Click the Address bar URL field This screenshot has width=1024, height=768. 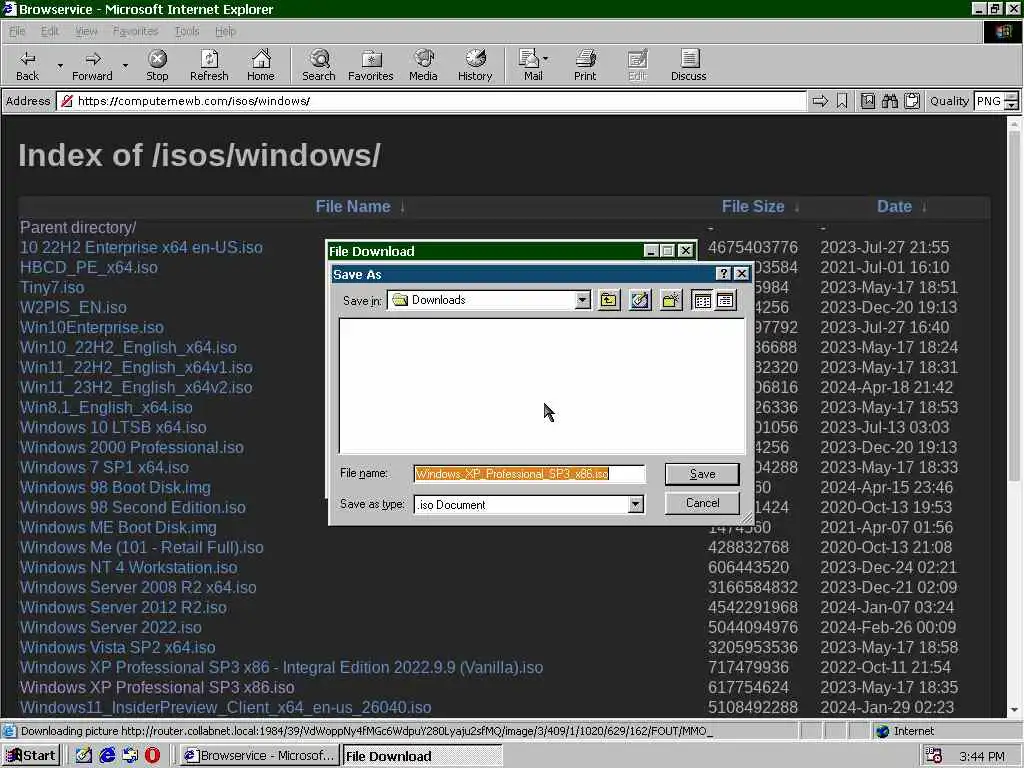point(431,101)
